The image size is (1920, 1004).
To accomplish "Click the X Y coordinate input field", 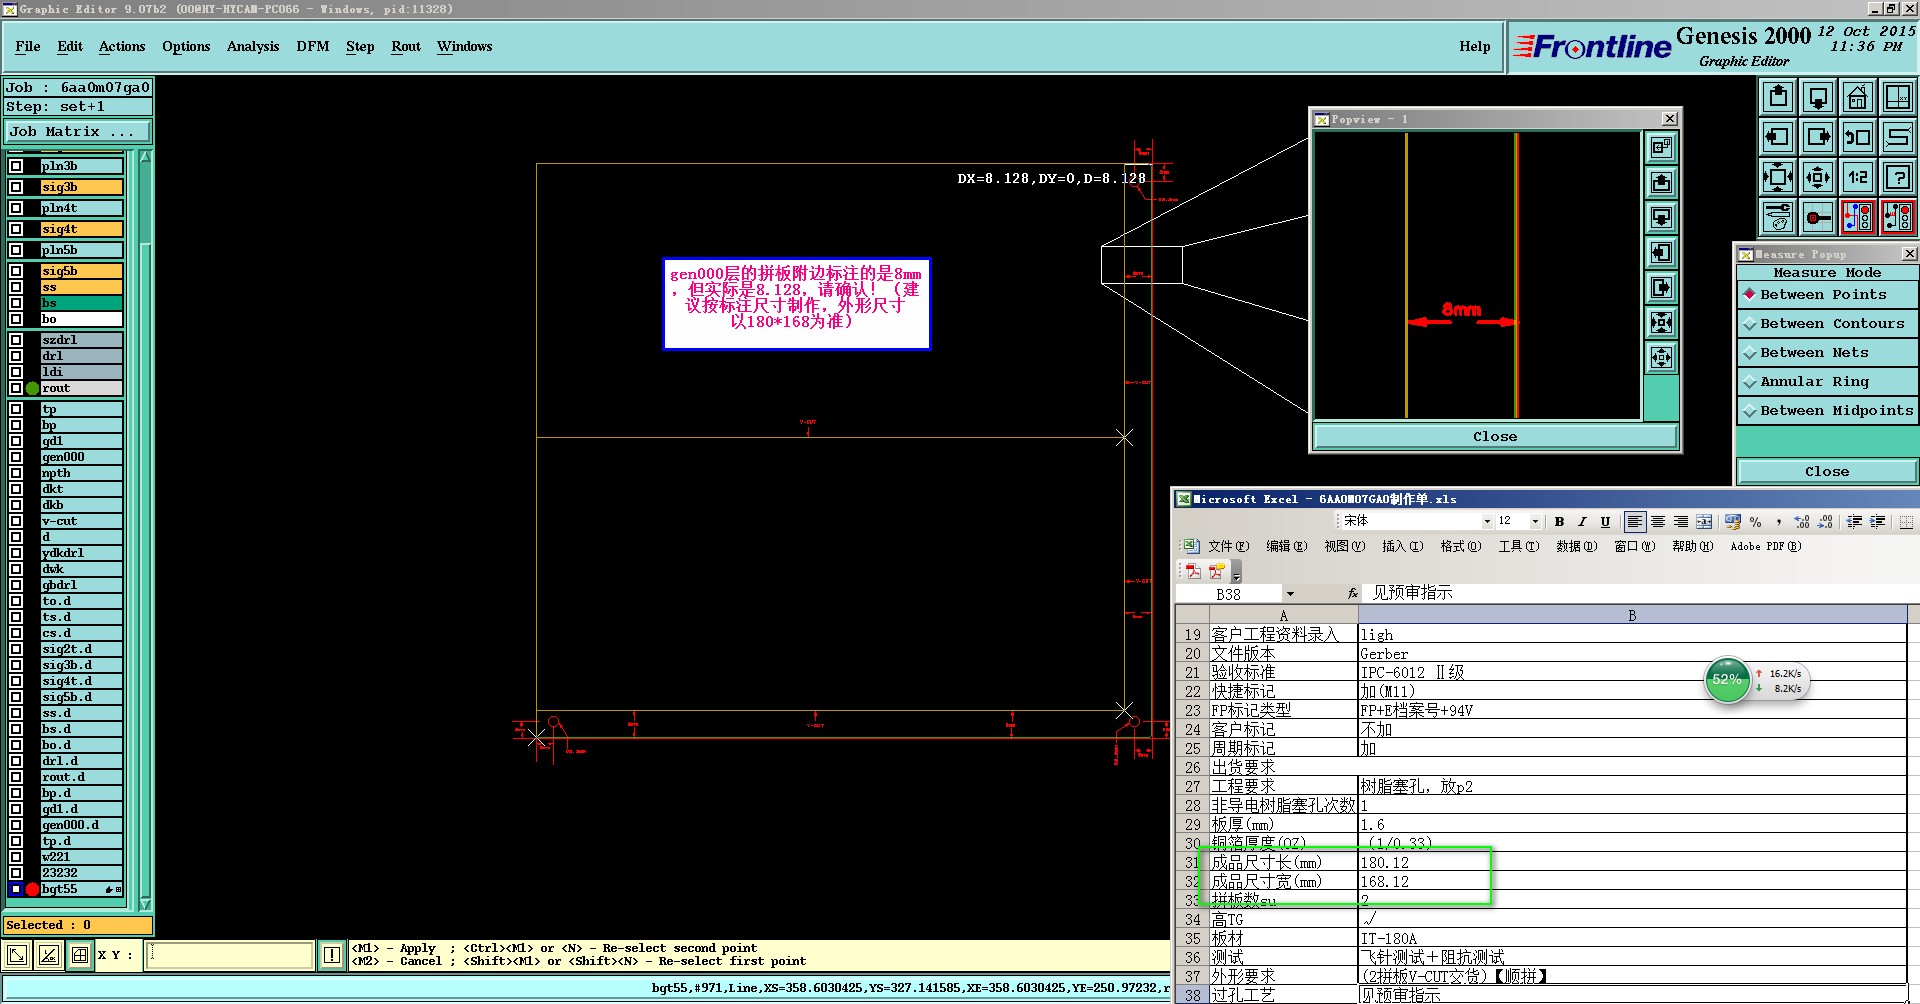I will click(x=230, y=955).
